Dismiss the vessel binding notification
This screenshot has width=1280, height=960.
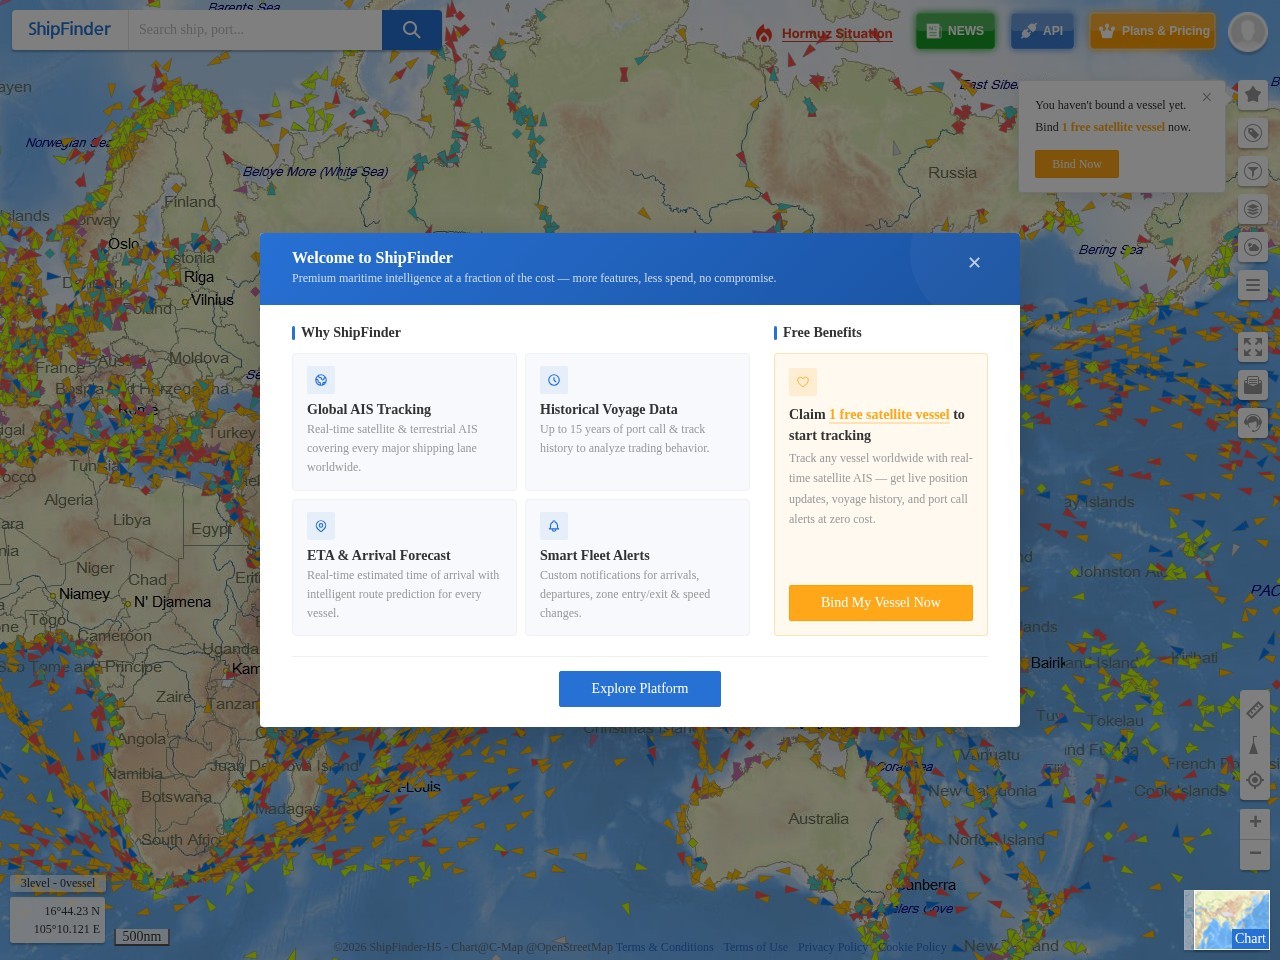[1207, 97]
